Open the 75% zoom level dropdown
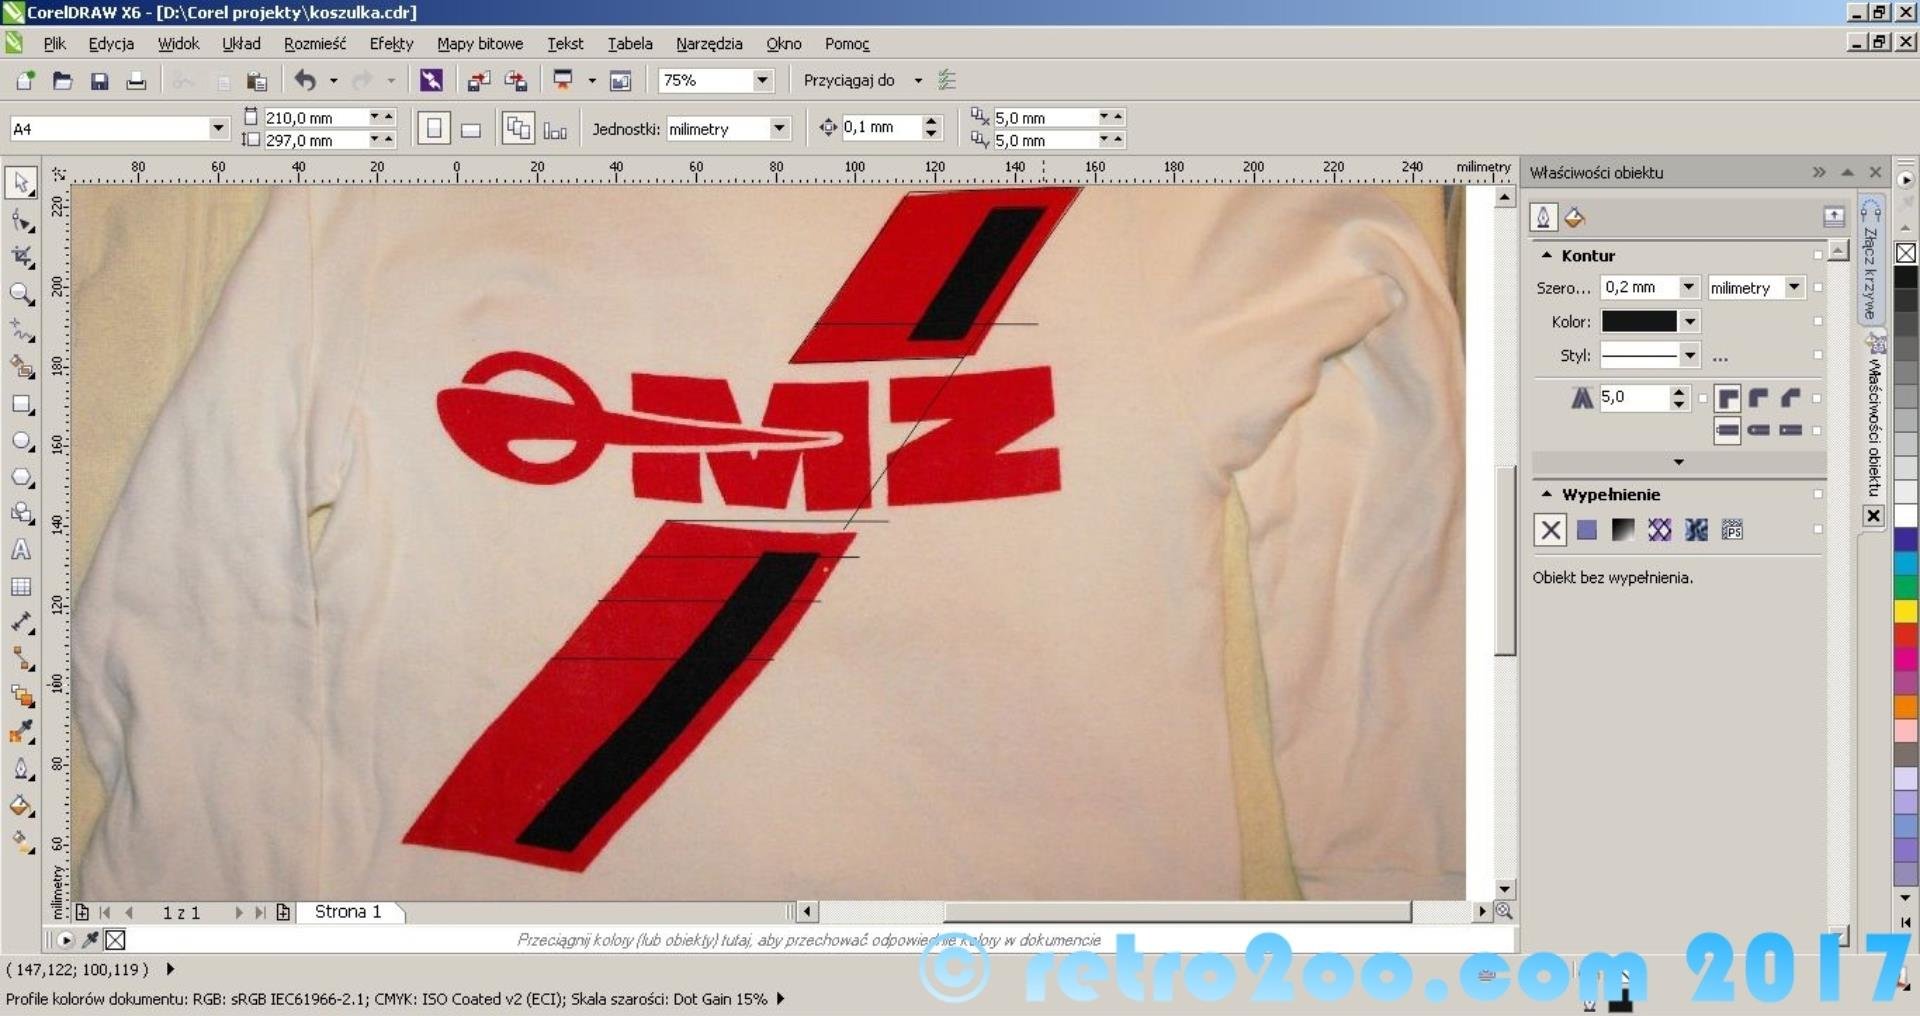Screen dimensions: 1920x1016 click(x=762, y=80)
